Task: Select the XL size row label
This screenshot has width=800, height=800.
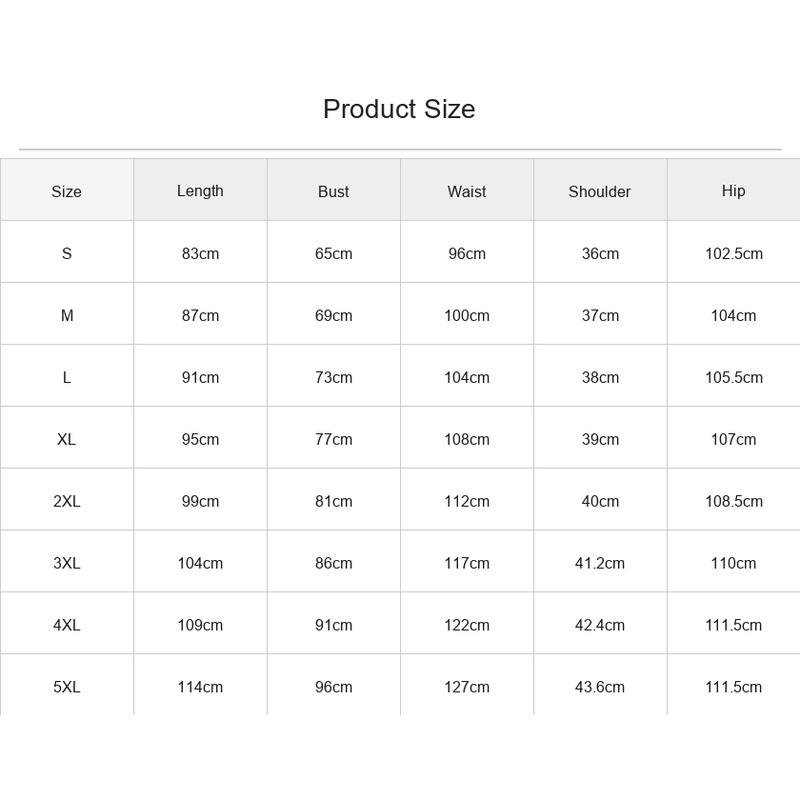Action: 66,439
